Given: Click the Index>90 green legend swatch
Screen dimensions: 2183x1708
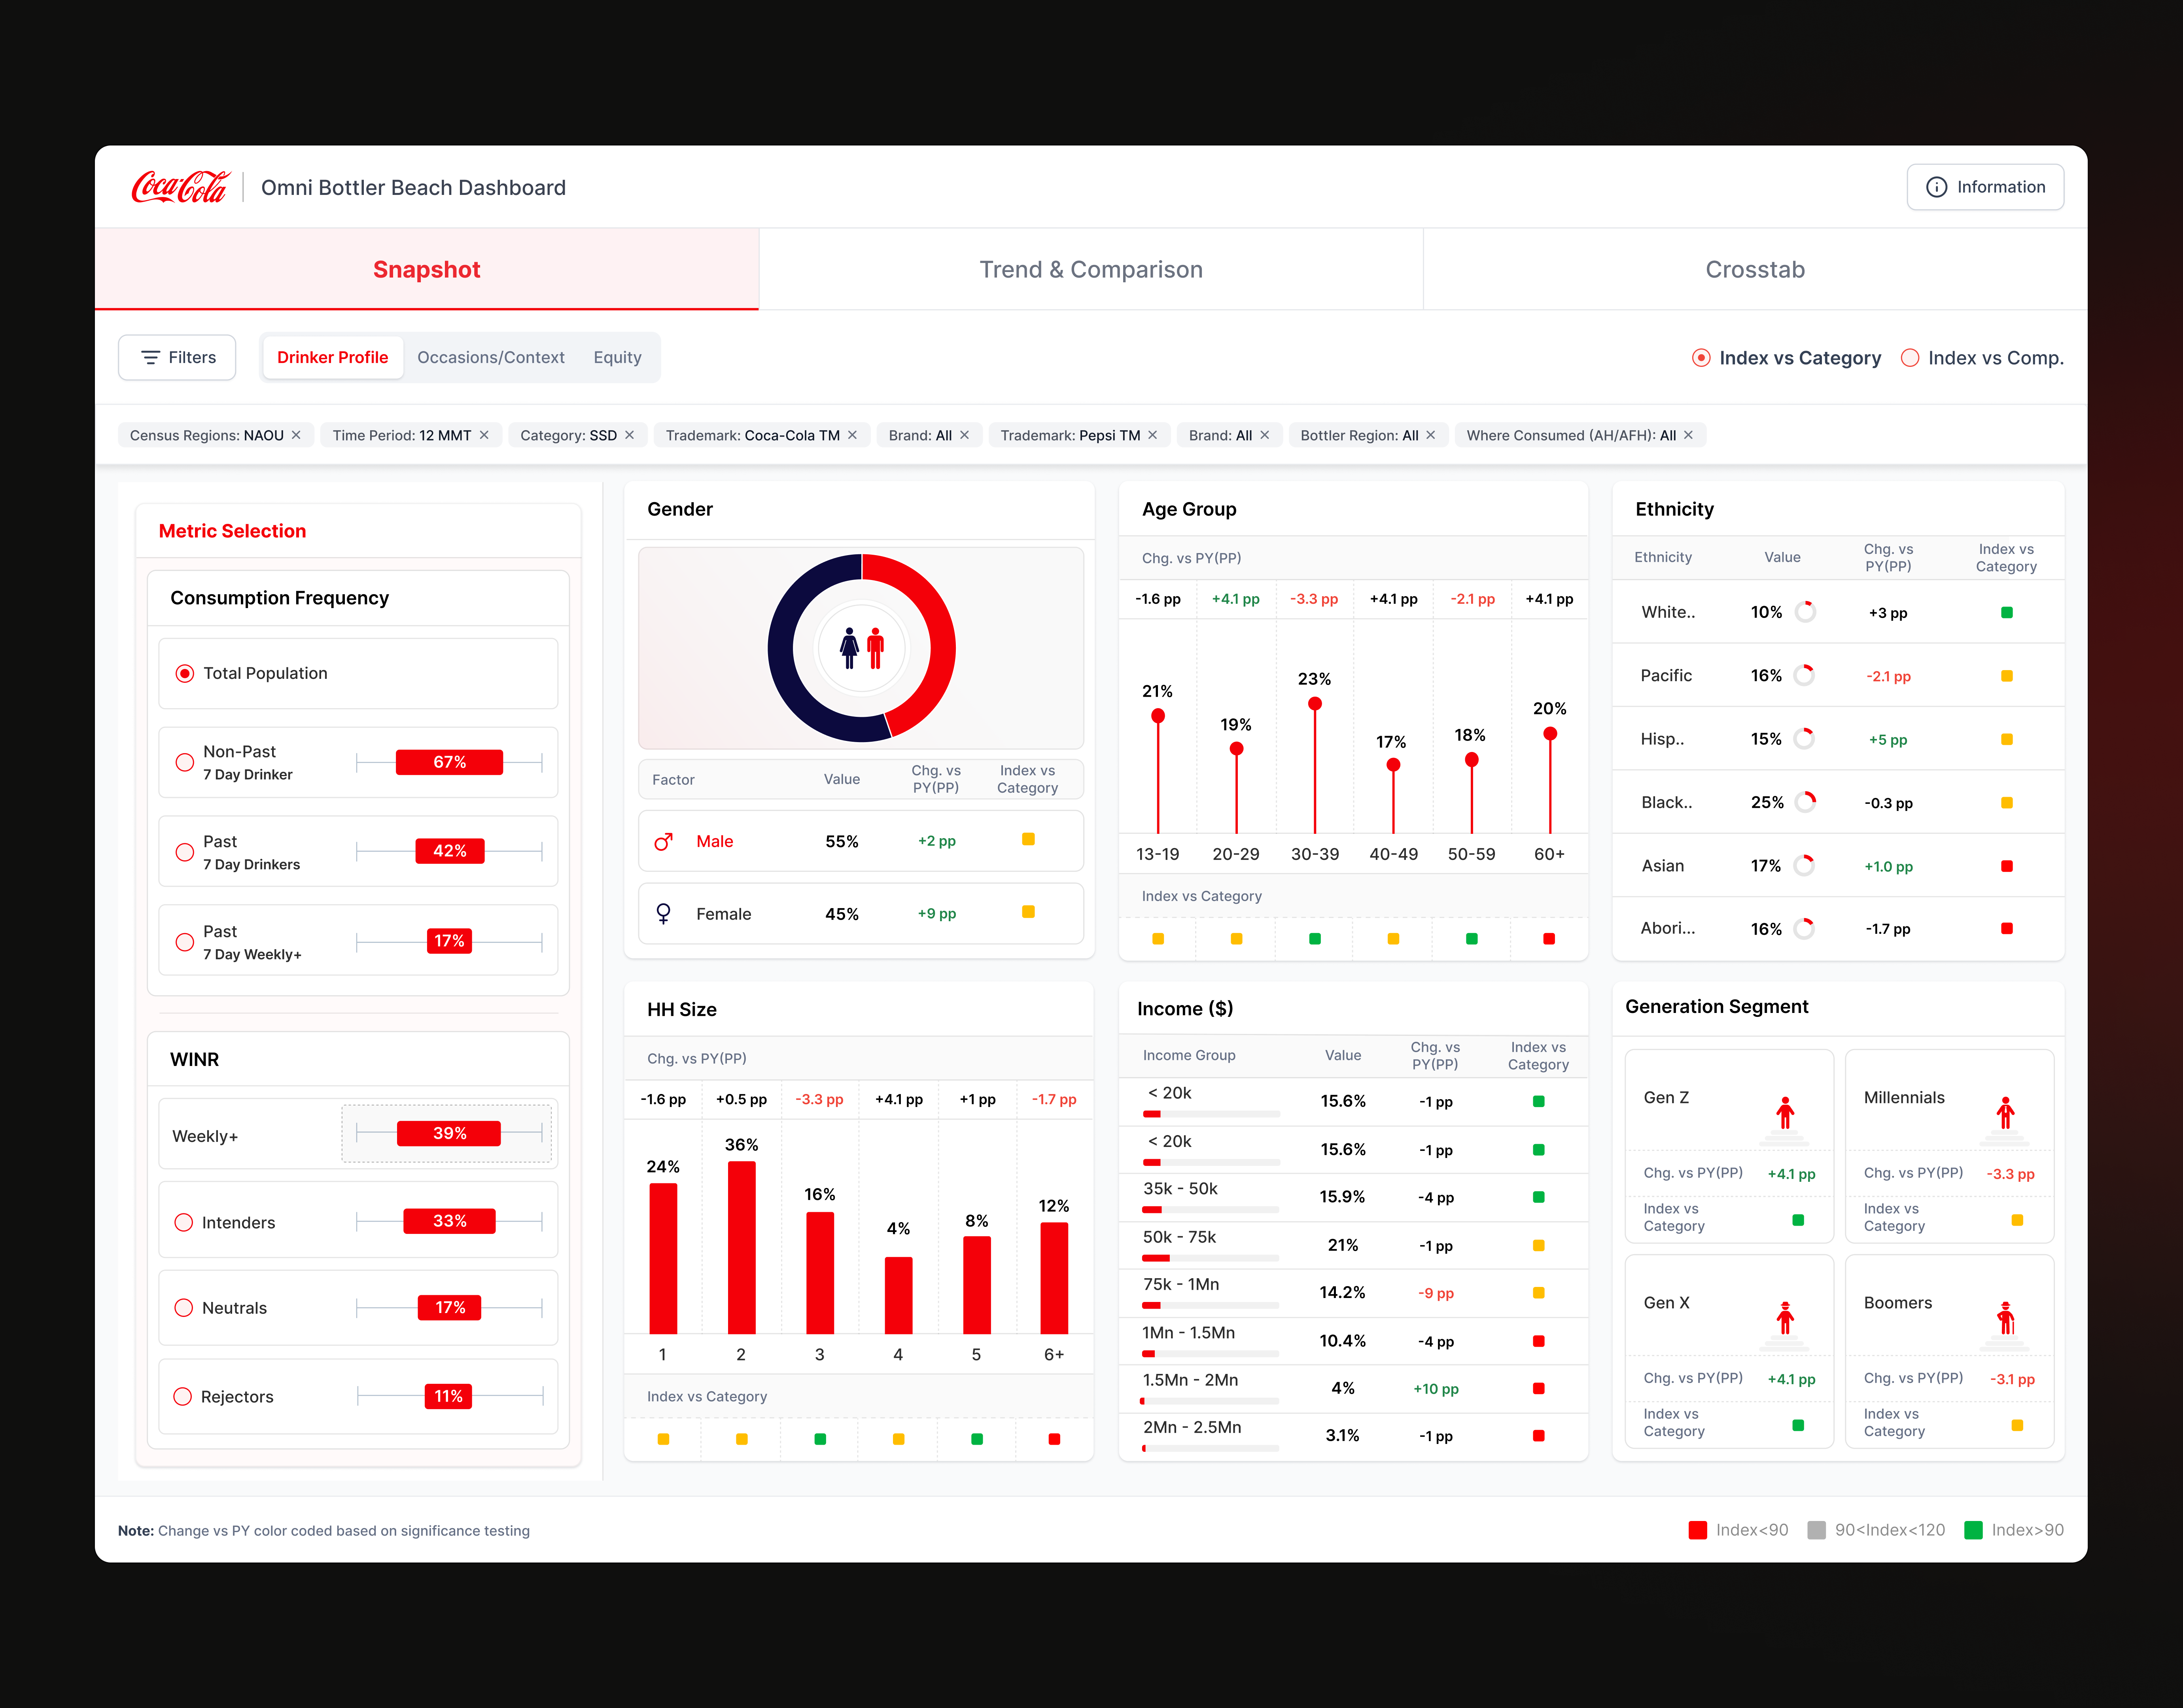Looking at the screenshot, I should [x=1973, y=1530].
